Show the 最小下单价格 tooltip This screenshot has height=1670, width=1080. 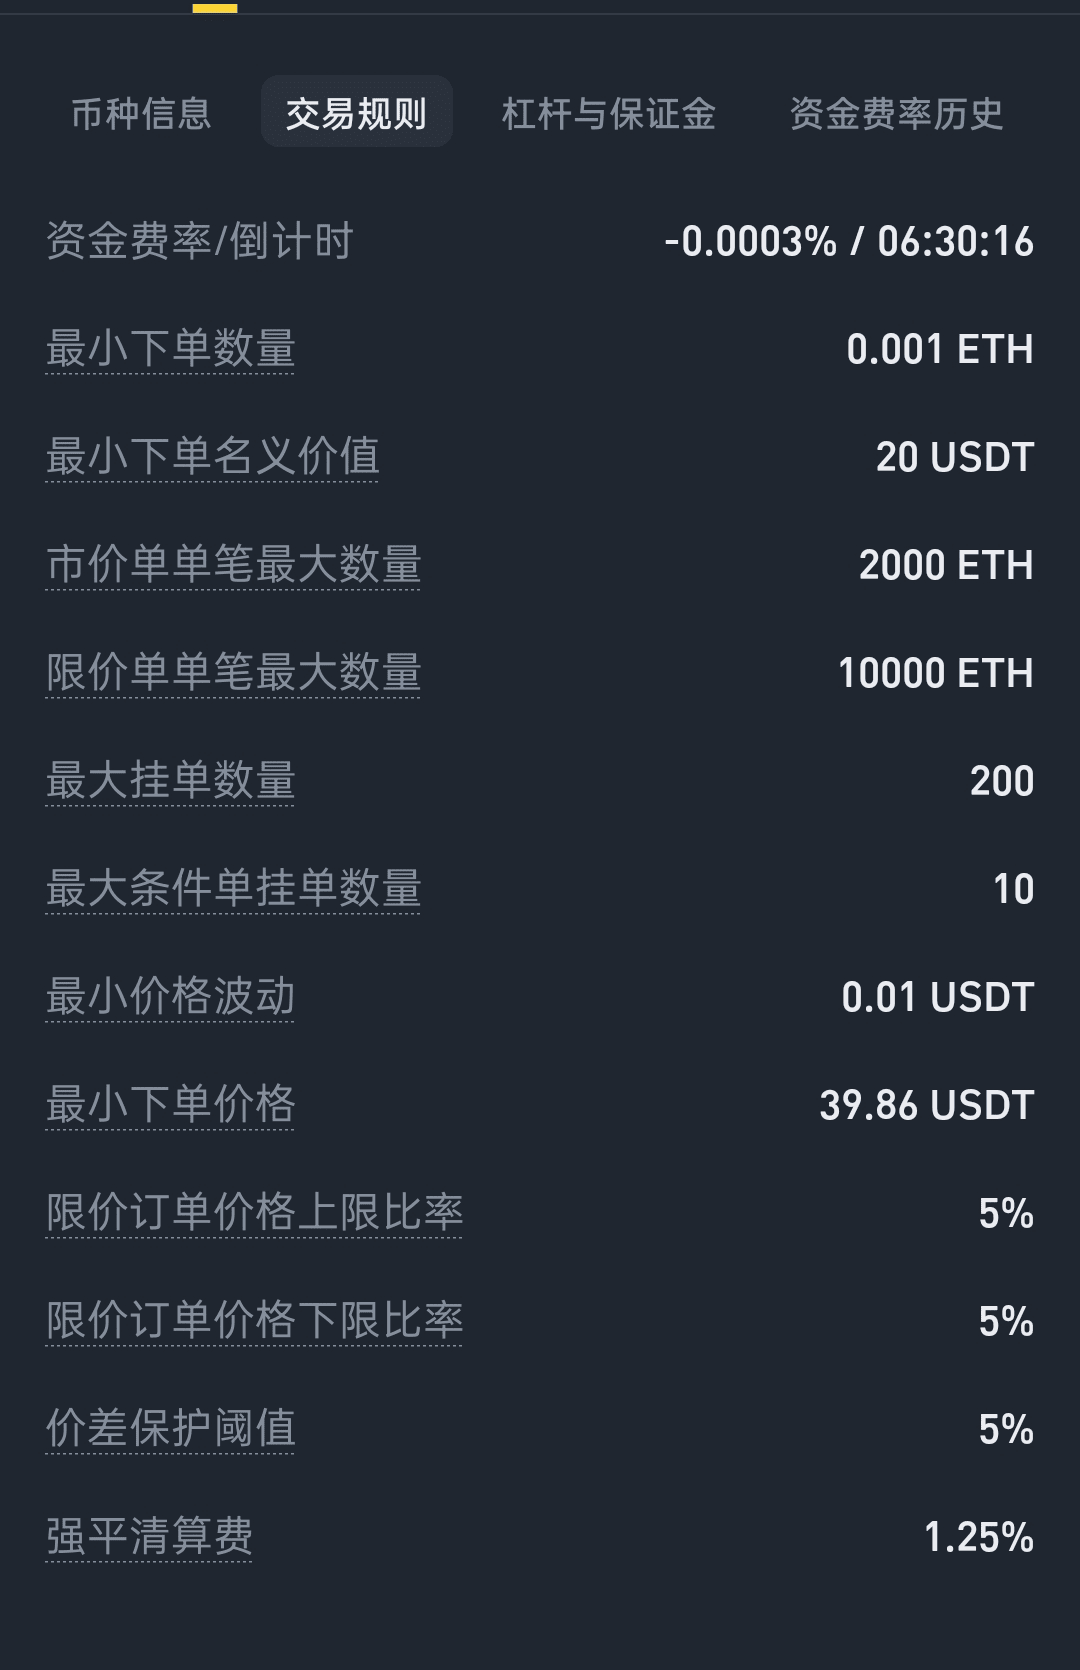(x=170, y=1105)
